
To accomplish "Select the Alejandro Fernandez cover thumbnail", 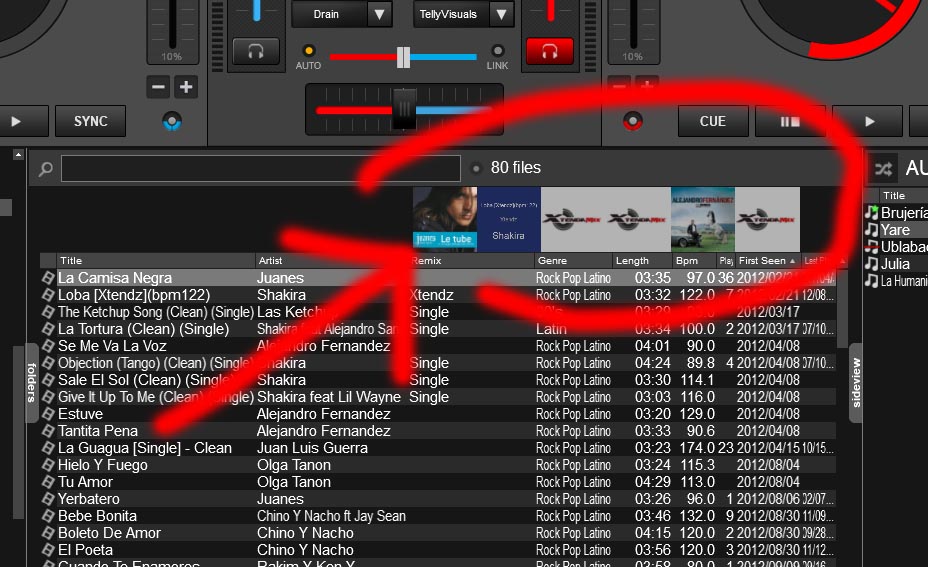I will [703, 220].
